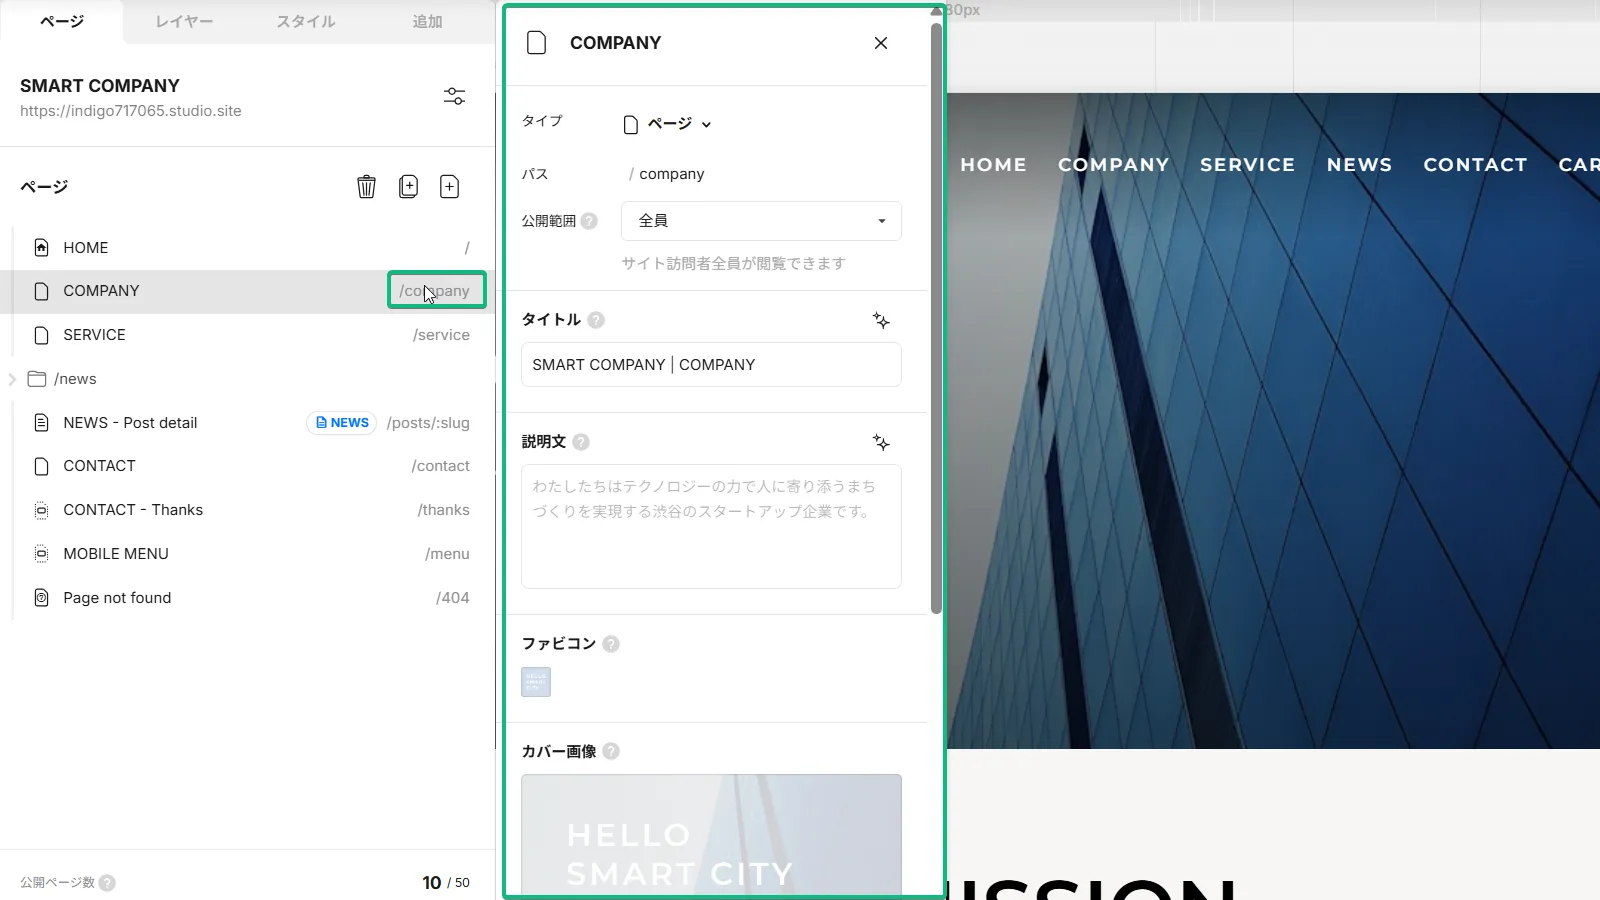Delete the selected page using trash icon

[366, 186]
